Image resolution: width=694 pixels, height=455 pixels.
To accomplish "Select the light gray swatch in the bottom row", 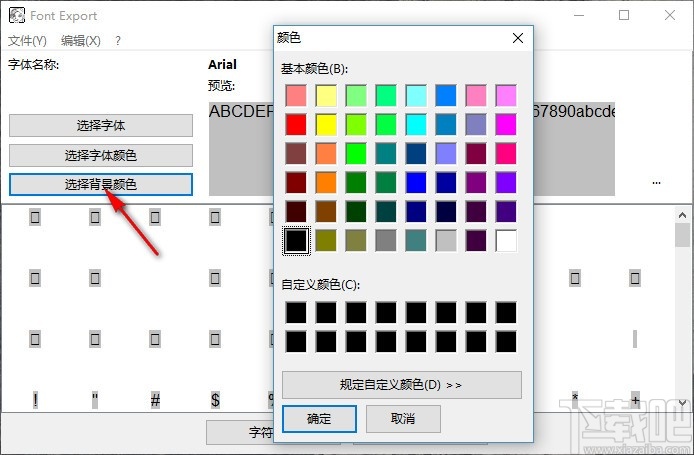I will click(x=446, y=241).
